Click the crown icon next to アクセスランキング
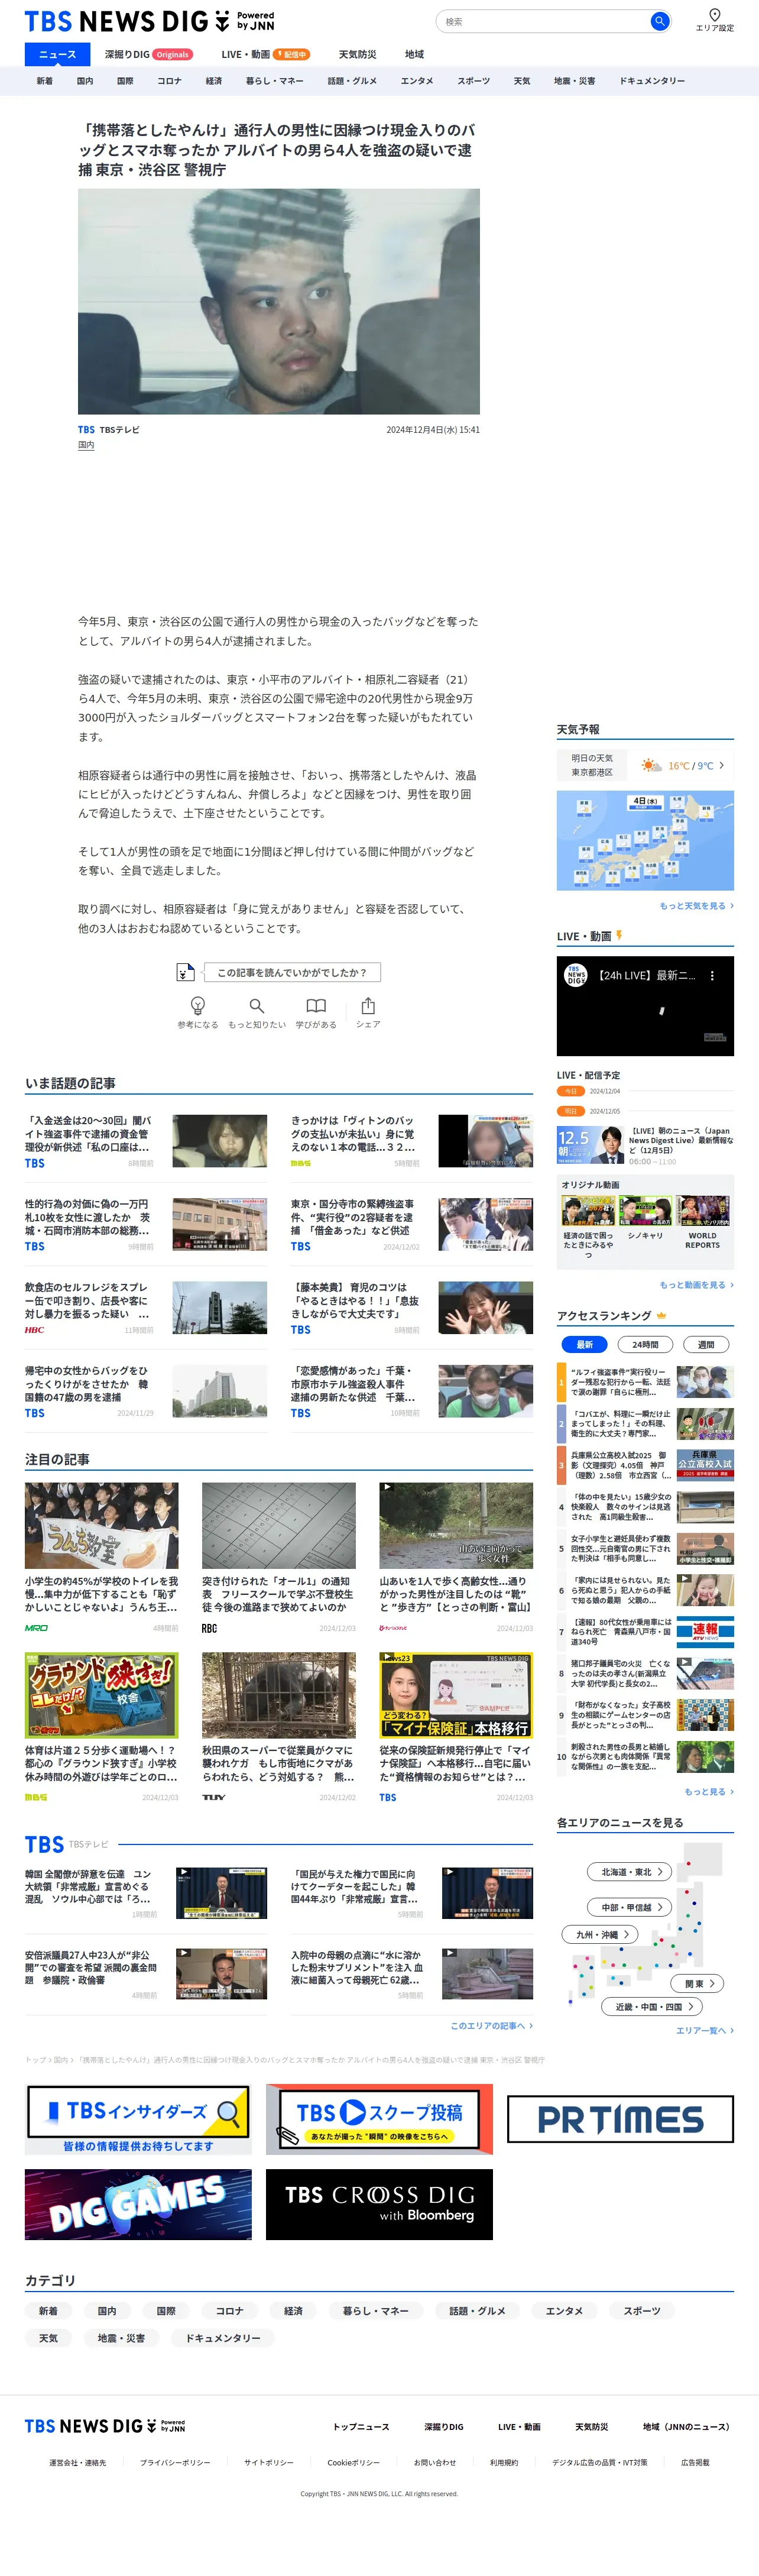The height and width of the screenshot is (2576, 759). point(661,1316)
